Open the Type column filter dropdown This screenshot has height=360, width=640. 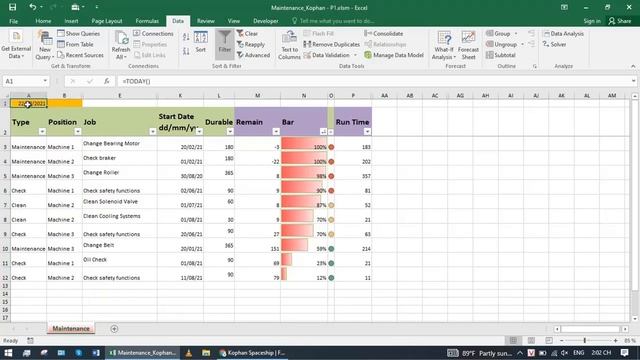(42, 131)
